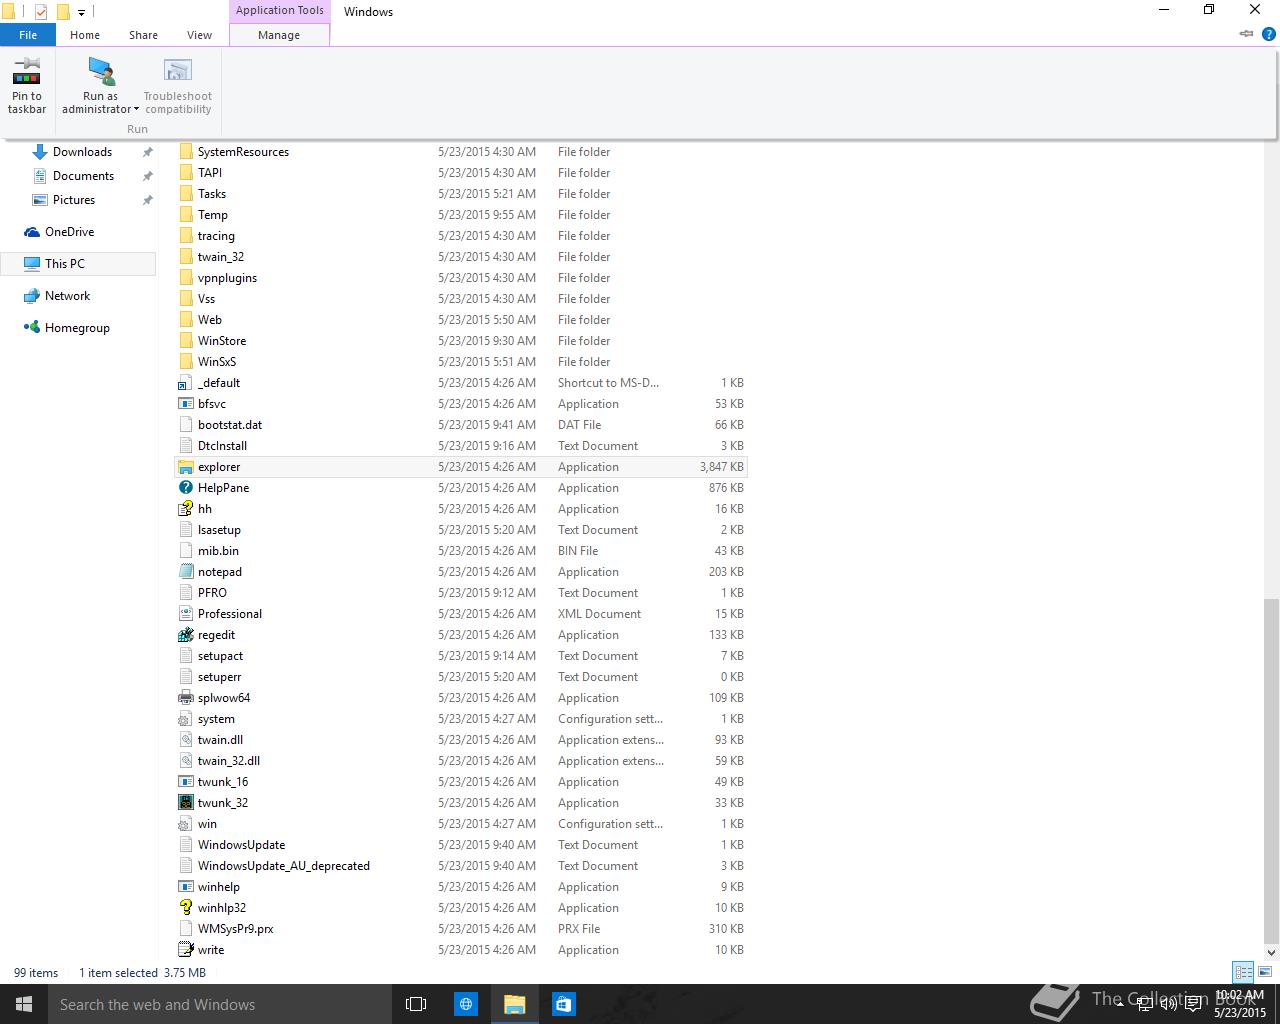This screenshot has height=1024, width=1280.
Task: Select the WMSysPr9.prx file
Action: (461, 929)
